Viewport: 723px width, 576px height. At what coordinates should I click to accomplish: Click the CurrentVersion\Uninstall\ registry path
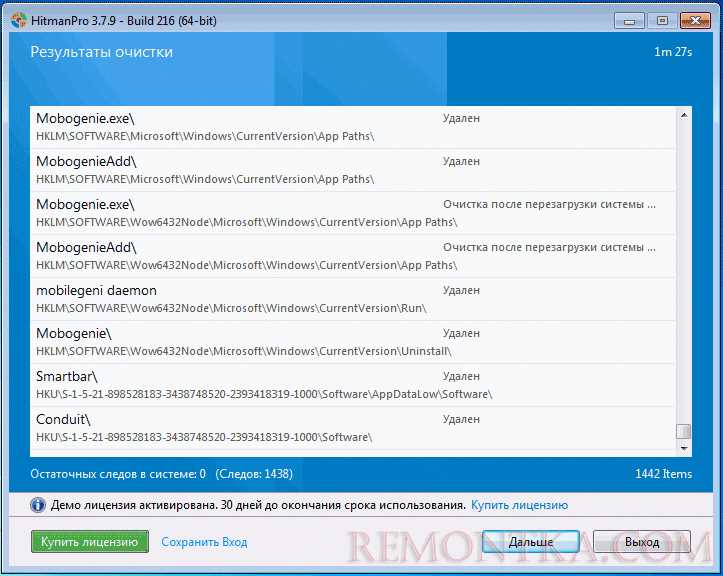pyautogui.click(x=243, y=351)
